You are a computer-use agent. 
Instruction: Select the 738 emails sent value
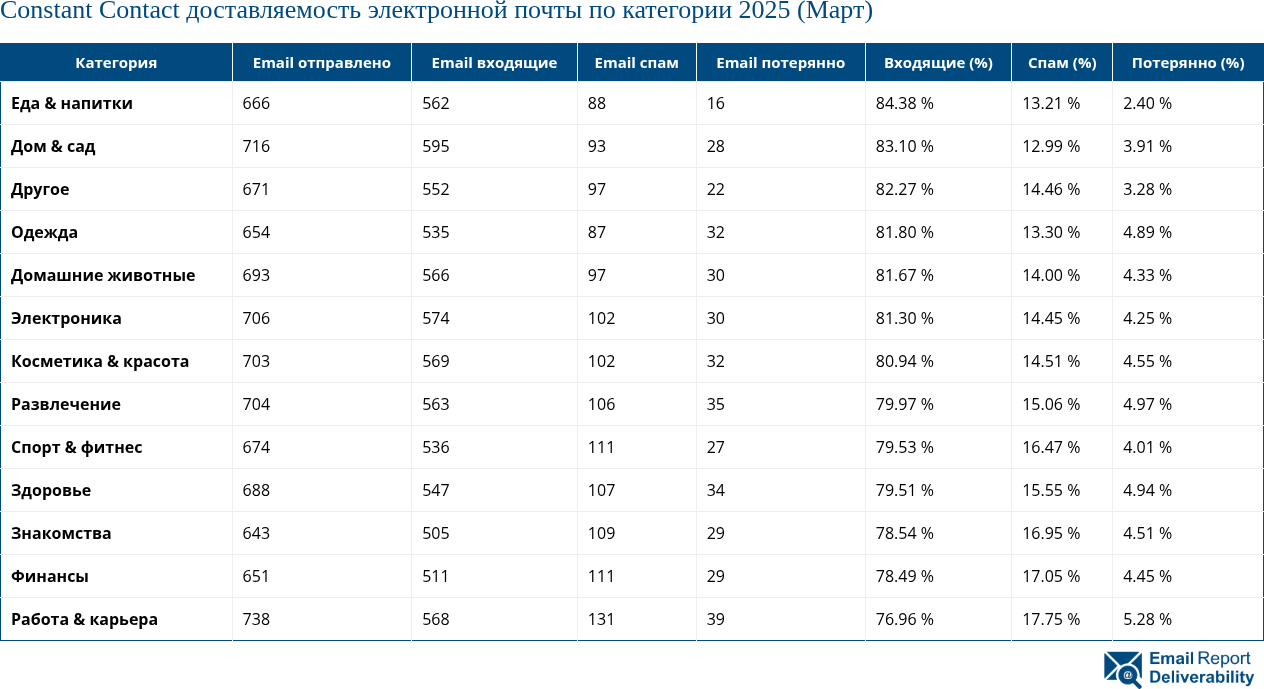(256, 619)
